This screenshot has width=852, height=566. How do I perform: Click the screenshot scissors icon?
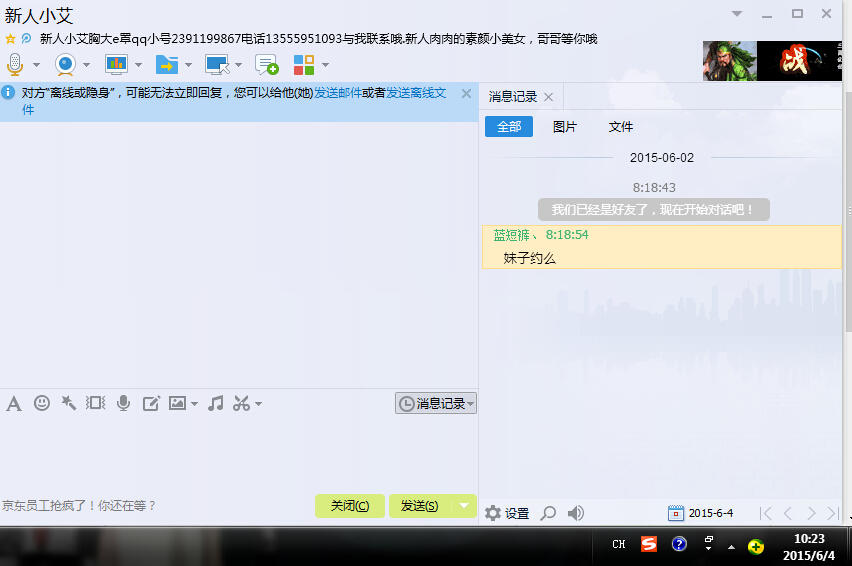click(x=241, y=403)
